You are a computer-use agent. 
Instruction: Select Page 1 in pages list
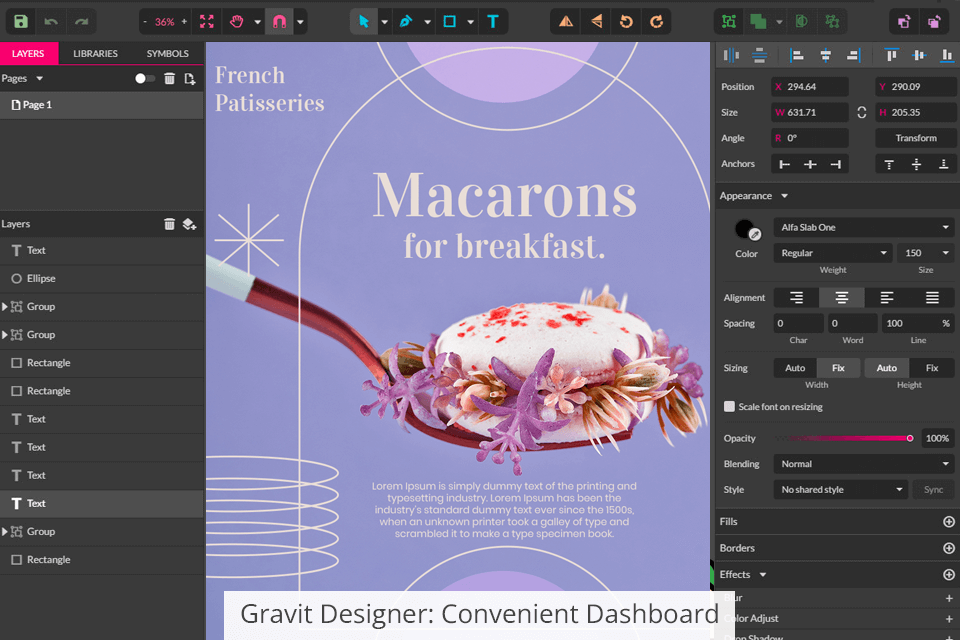(x=102, y=105)
